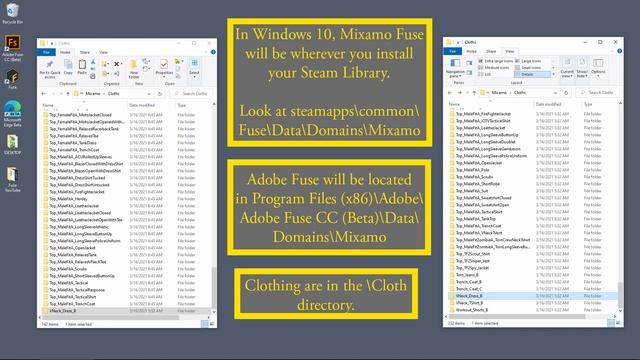Choose Medium icons layout

(493, 68)
